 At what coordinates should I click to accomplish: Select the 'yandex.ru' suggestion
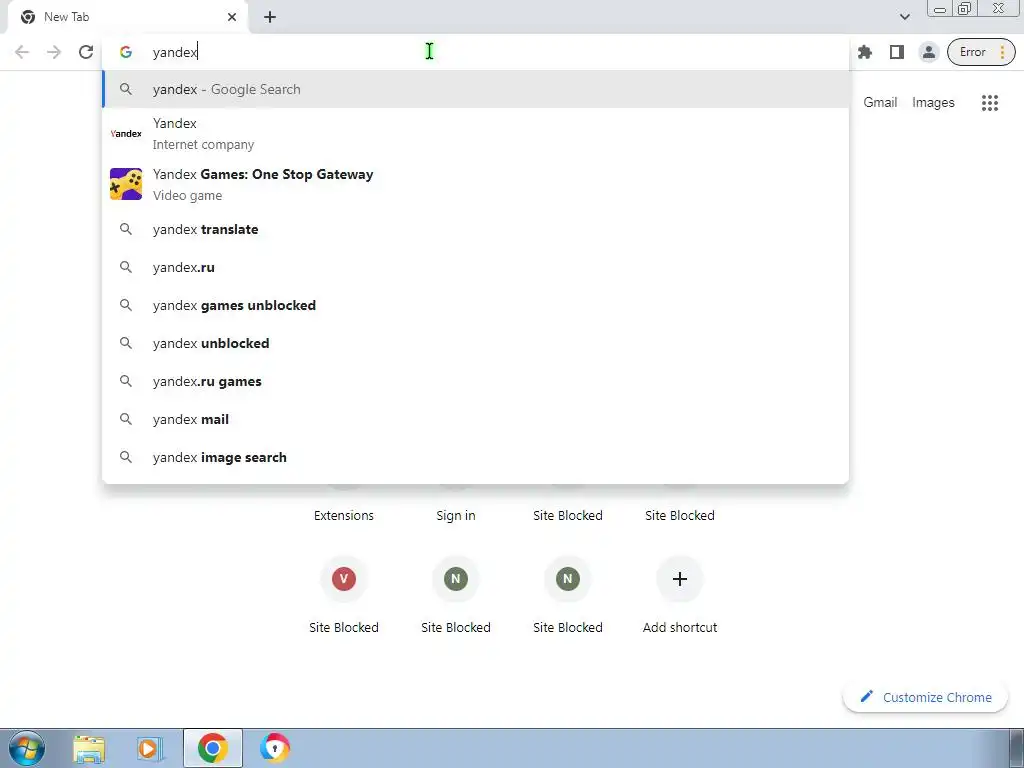click(475, 267)
